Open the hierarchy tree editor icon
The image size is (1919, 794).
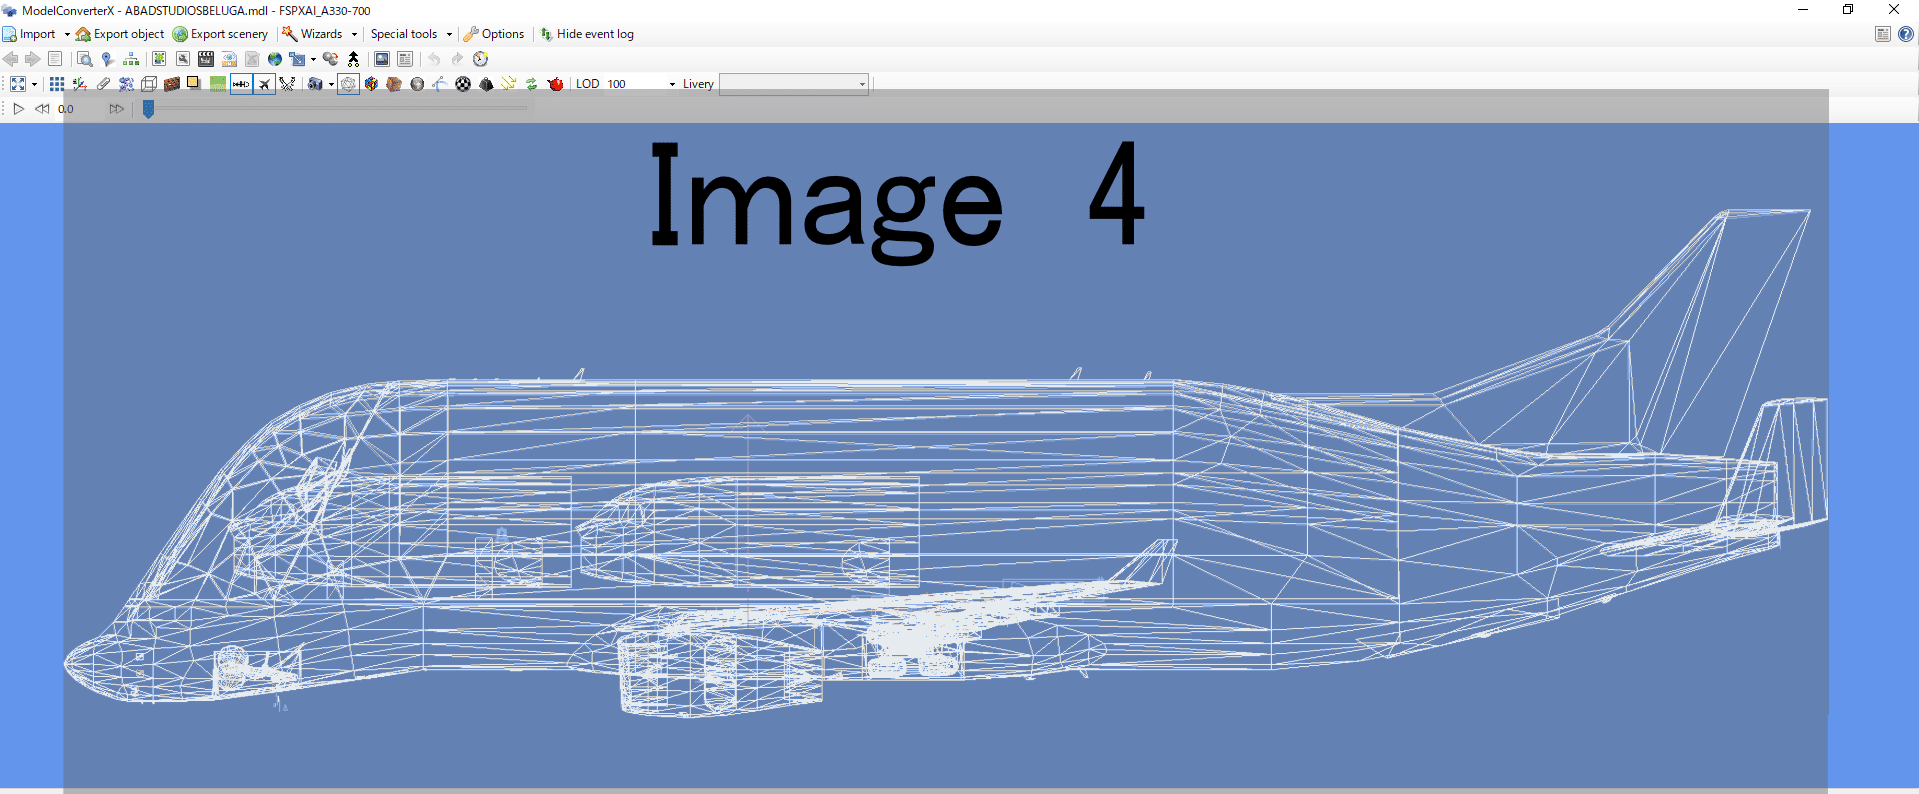(131, 59)
